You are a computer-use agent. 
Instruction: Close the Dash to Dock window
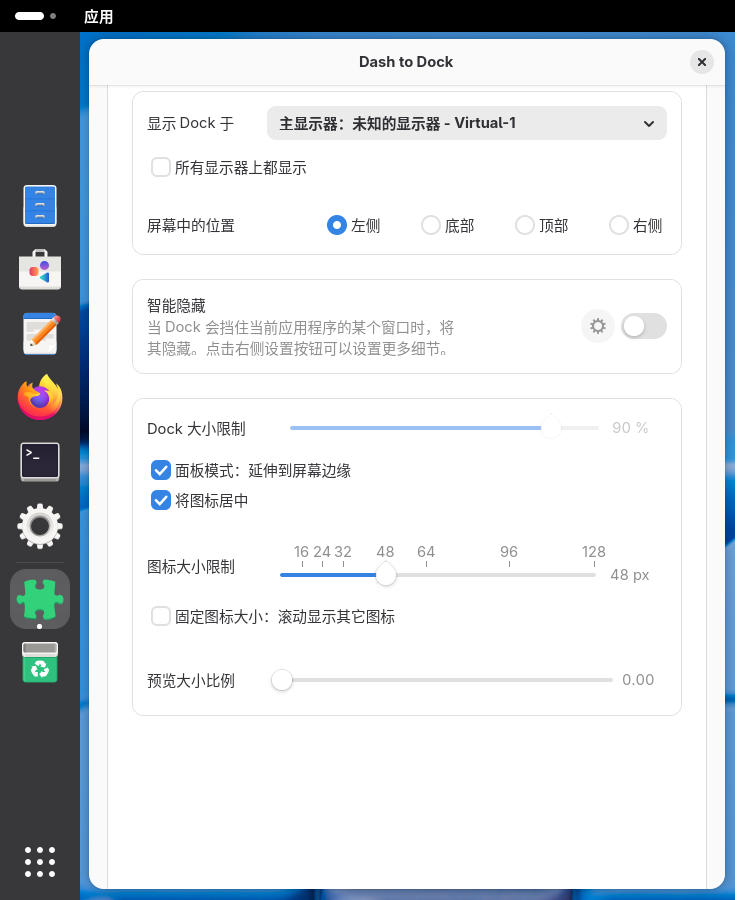pyautogui.click(x=702, y=62)
